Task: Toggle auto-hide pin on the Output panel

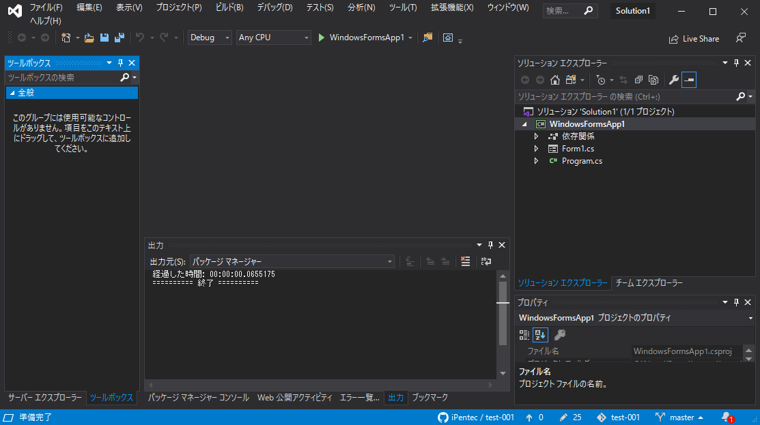Action: pos(491,245)
